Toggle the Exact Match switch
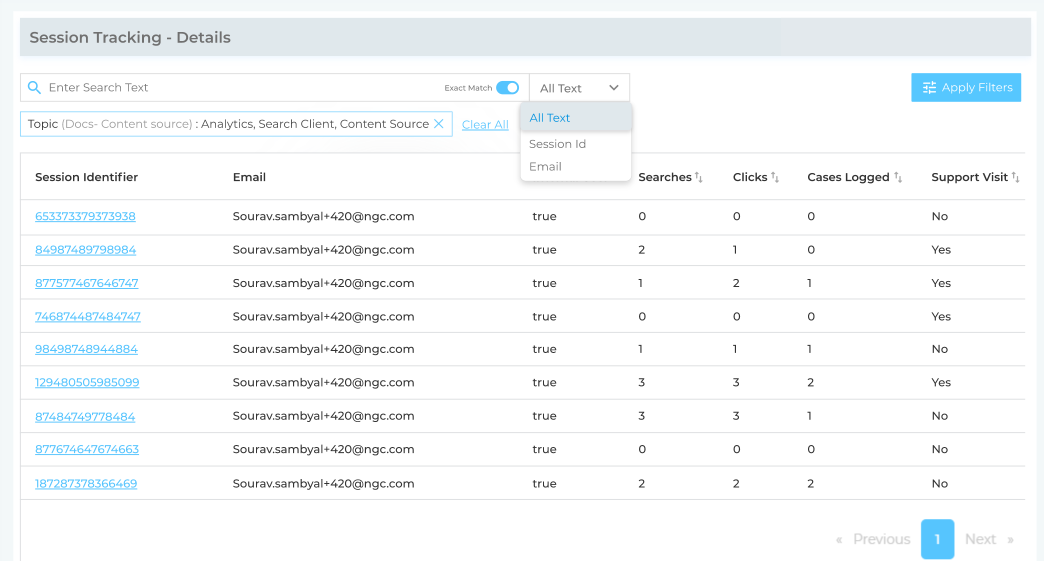 pyautogui.click(x=507, y=88)
